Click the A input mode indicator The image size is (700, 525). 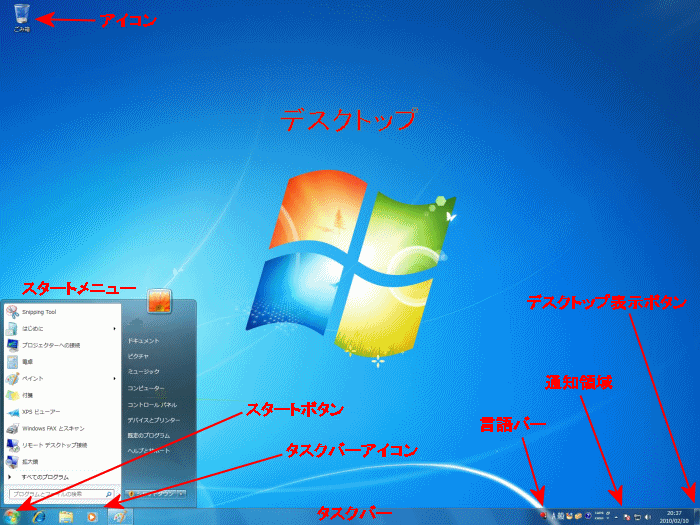click(554, 517)
